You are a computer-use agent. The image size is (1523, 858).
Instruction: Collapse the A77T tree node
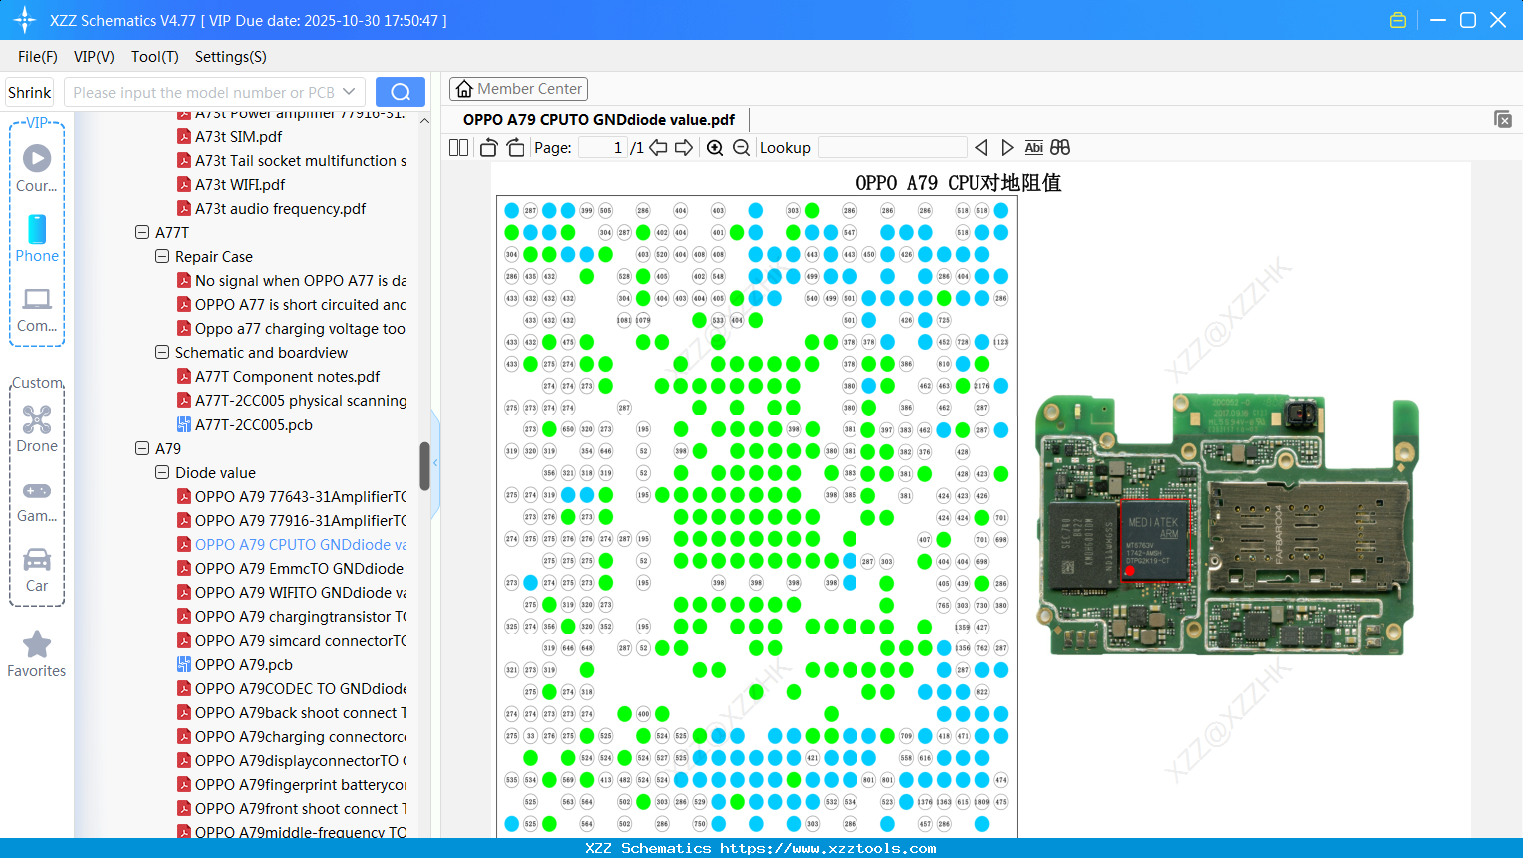(142, 232)
